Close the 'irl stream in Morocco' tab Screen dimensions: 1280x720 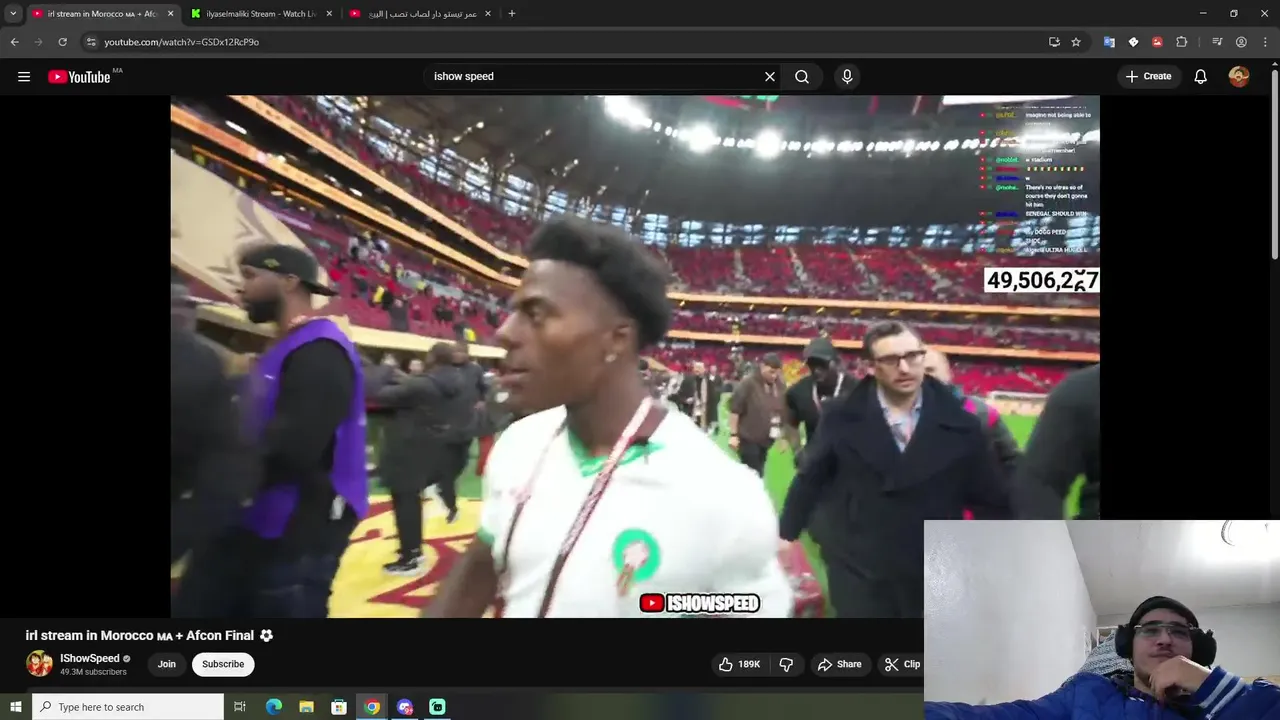pyautogui.click(x=170, y=14)
